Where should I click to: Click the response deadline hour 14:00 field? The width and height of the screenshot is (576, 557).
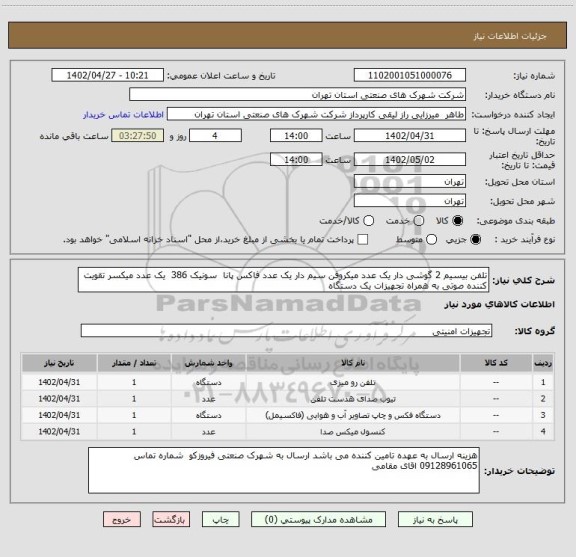click(x=296, y=136)
